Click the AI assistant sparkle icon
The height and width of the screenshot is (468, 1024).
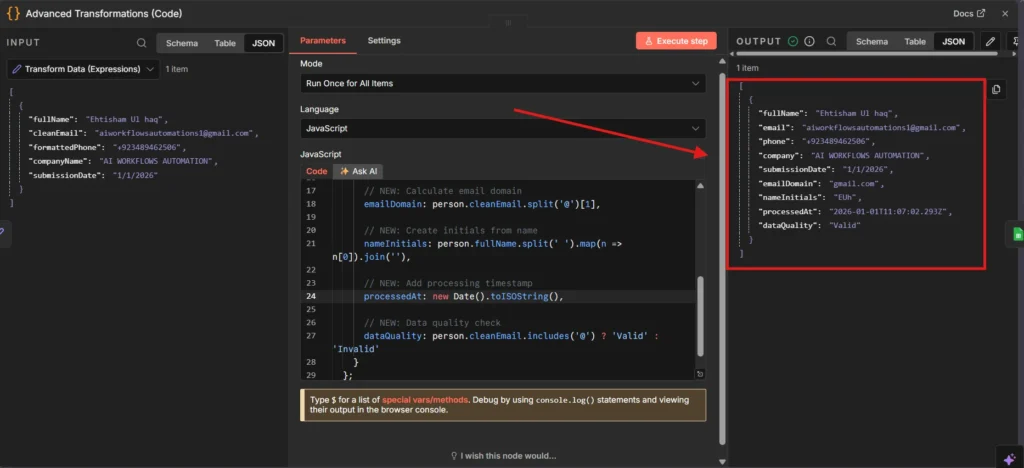pos(1010,459)
